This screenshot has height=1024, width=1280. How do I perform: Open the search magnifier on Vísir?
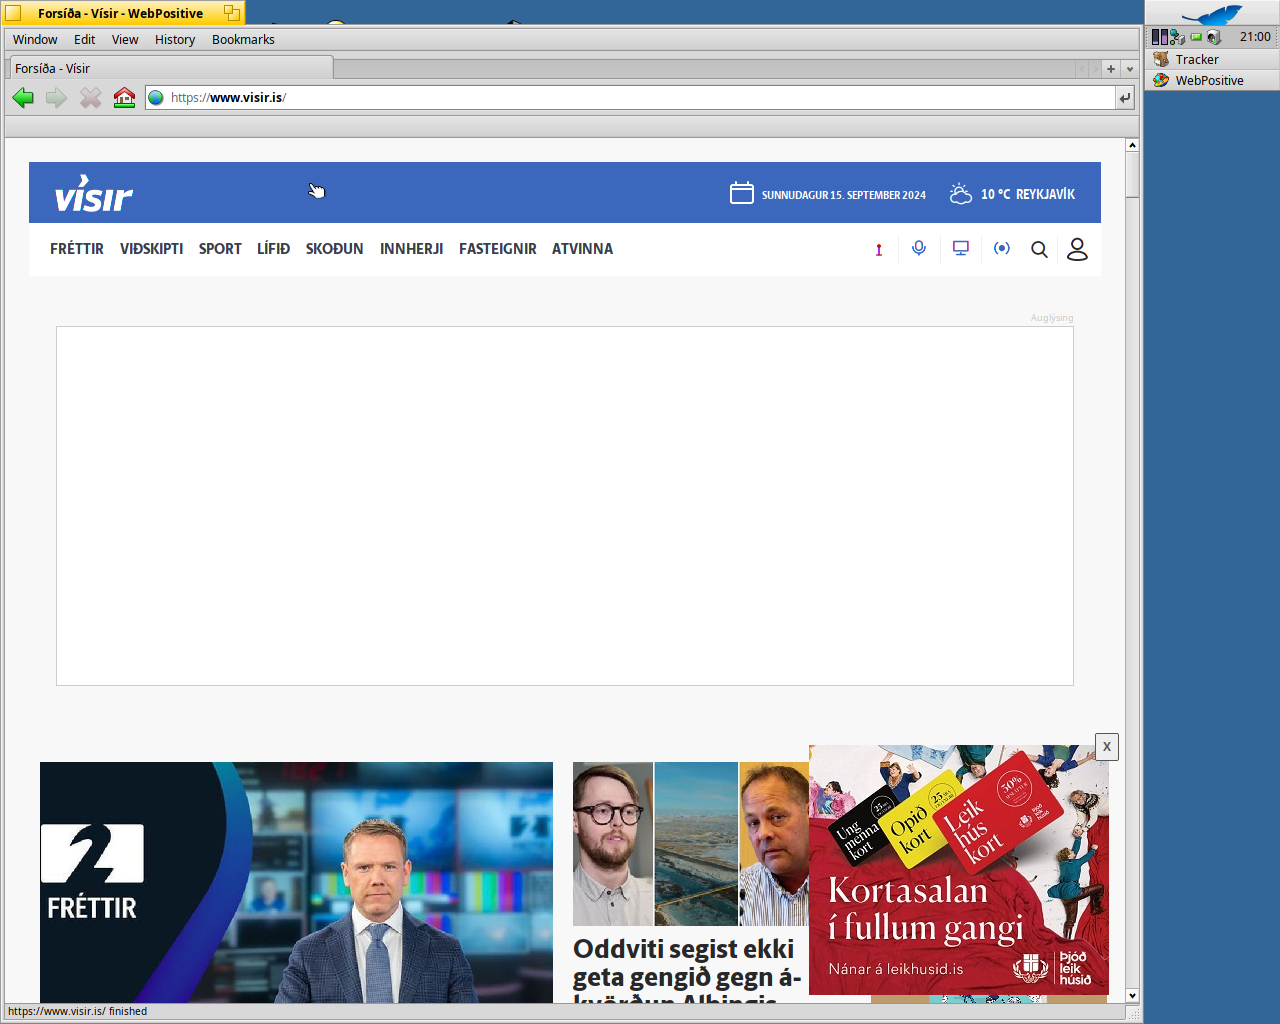1039,249
